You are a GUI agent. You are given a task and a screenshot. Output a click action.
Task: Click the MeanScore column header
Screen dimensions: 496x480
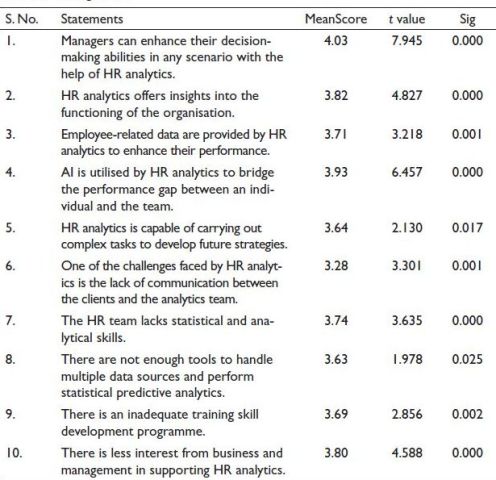pos(336,19)
